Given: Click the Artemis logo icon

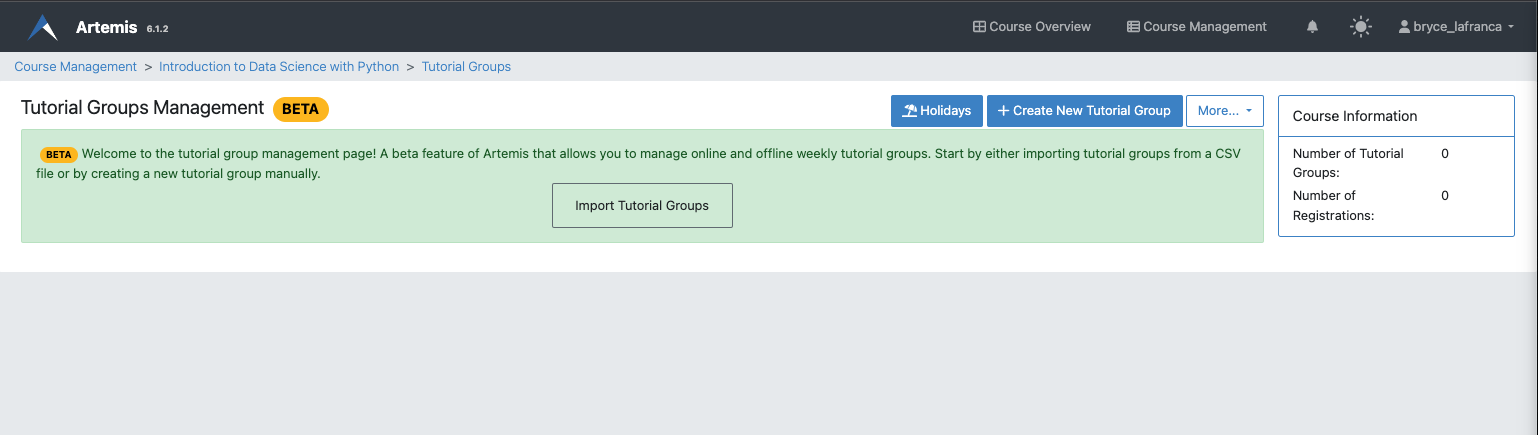Looking at the screenshot, I should coord(42,27).
